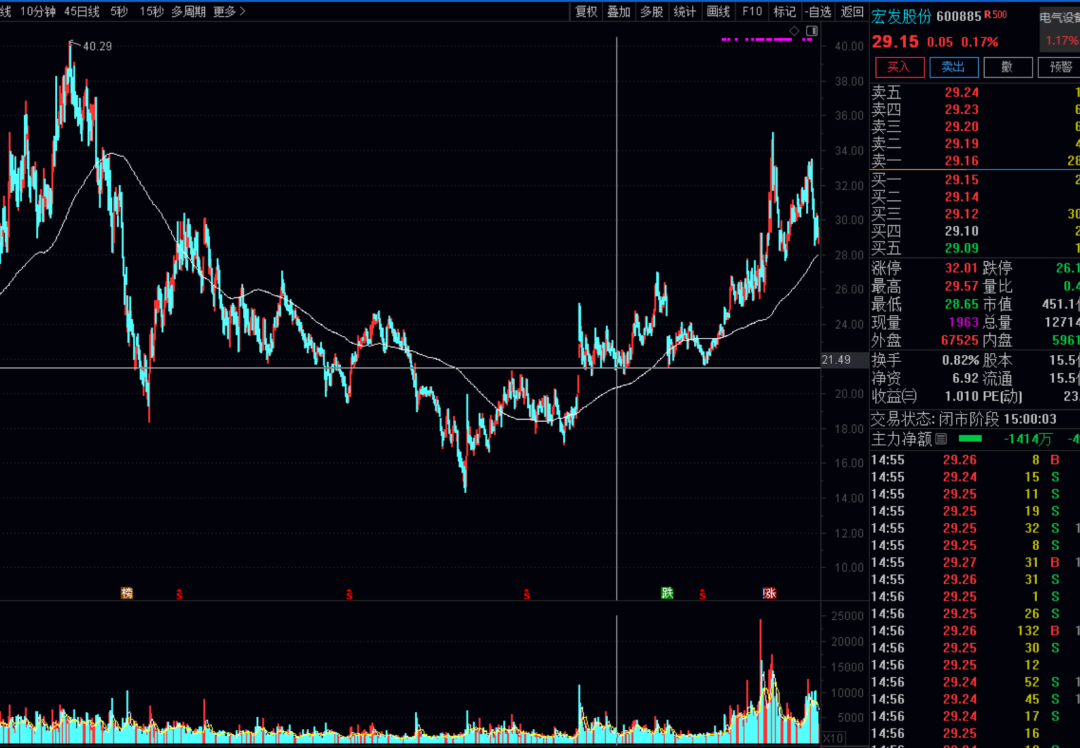1080x748 pixels.
Task: Click the small icon next to 主力净额
Action: click(941, 438)
